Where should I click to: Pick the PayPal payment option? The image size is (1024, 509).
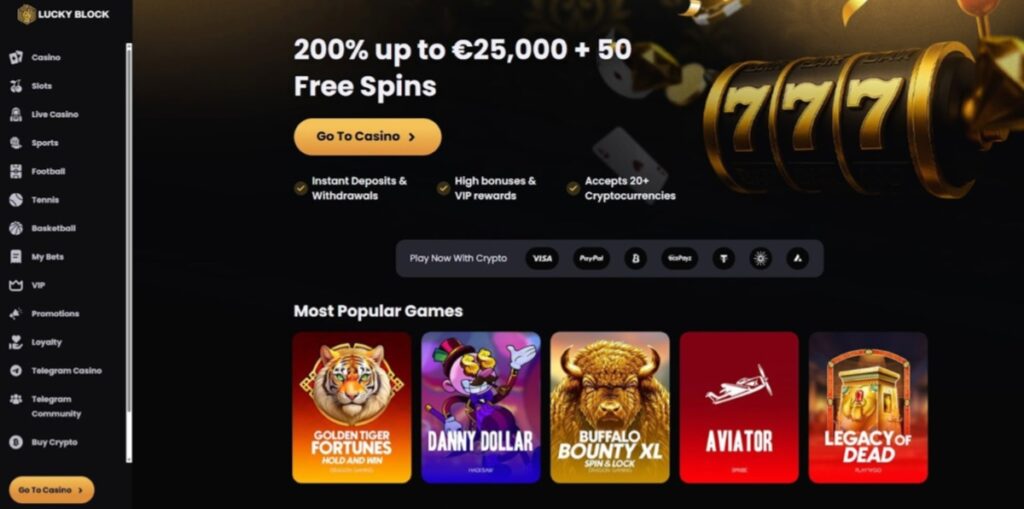(x=592, y=259)
